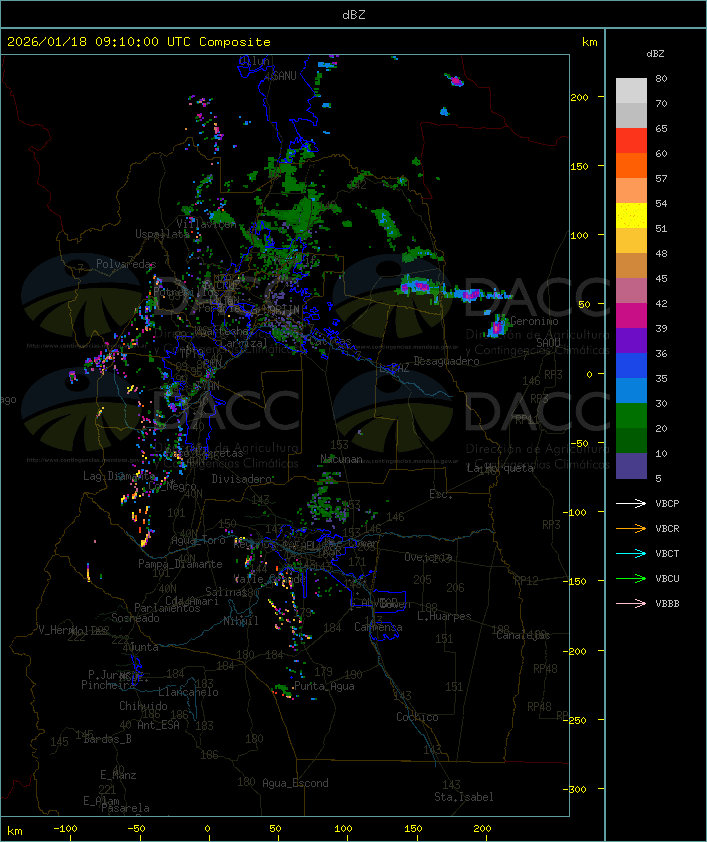Select the yellow 51-54 dBZ legend swatch
Image resolution: width=707 pixels, height=842 pixels.
631,215
